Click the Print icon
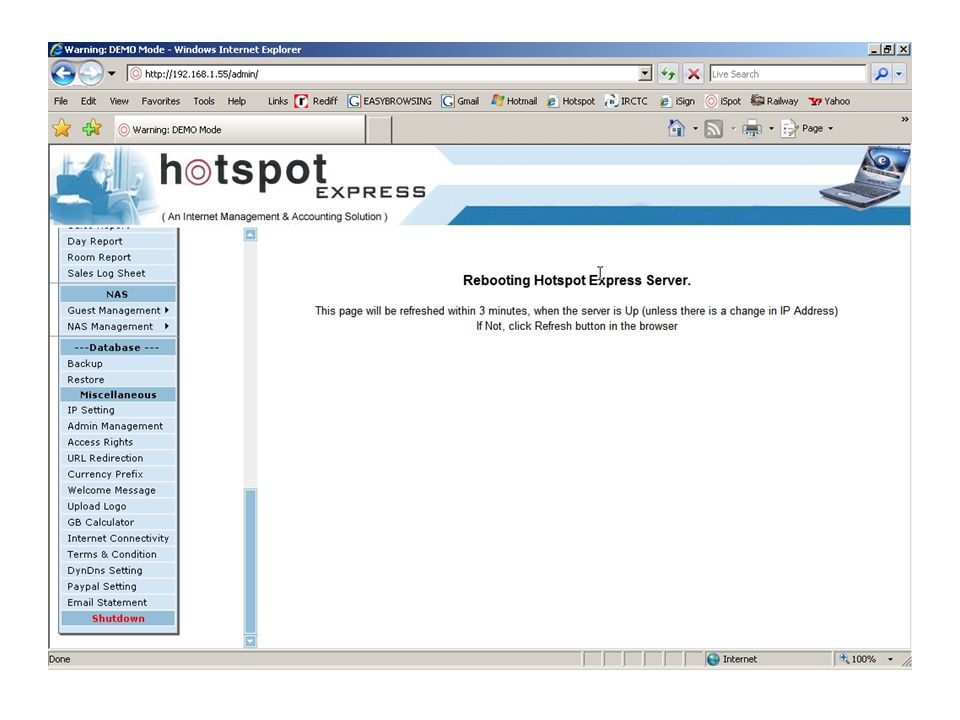Screen dimensions: 960x720 click(x=752, y=129)
